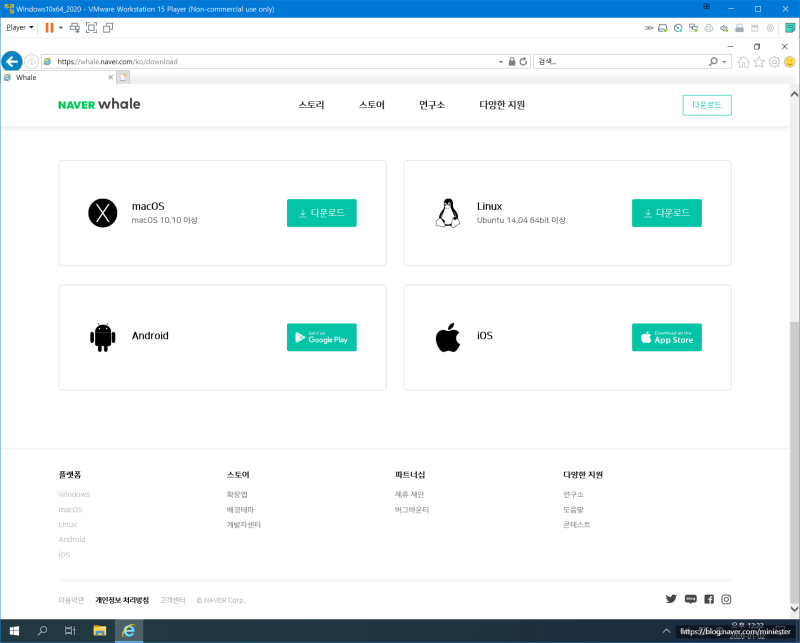Click footer Linux platform link
The height and width of the screenshot is (643, 800).
(x=67, y=525)
